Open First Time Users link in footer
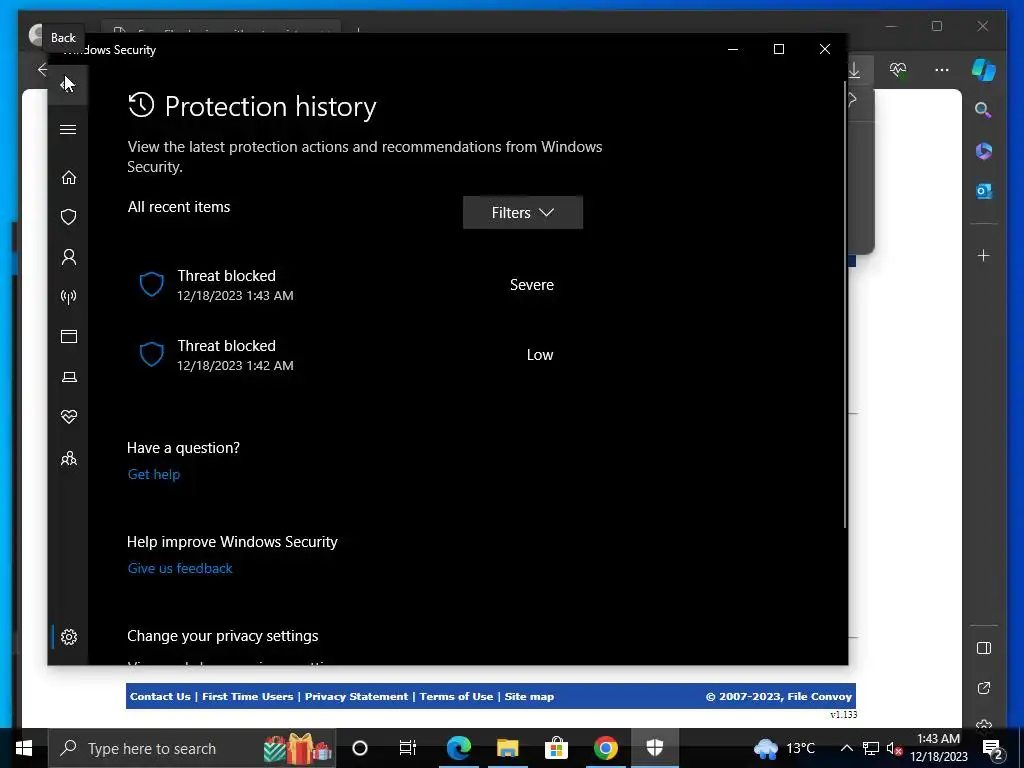1024x768 pixels. click(248, 697)
